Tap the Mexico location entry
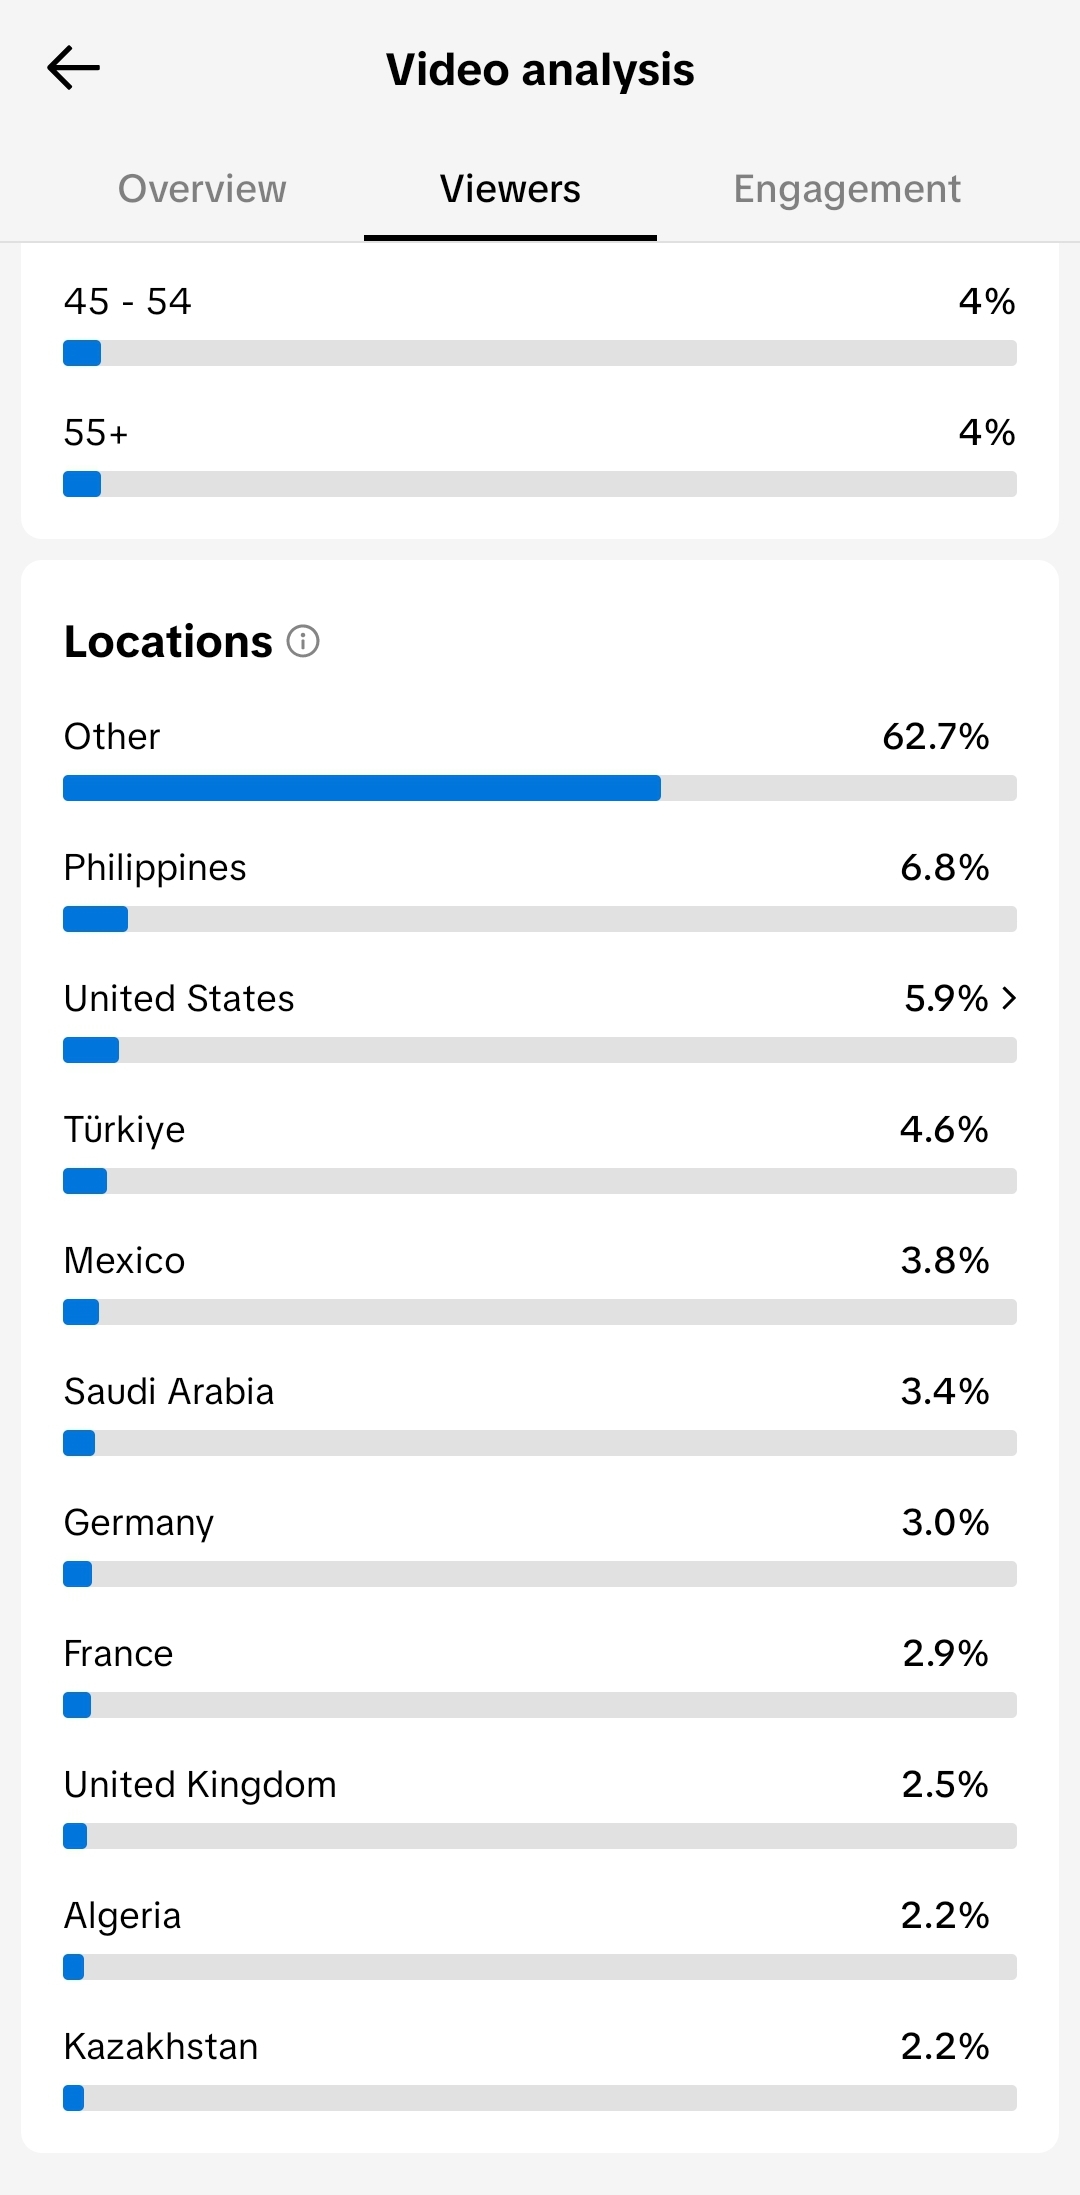 (x=540, y=1282)
